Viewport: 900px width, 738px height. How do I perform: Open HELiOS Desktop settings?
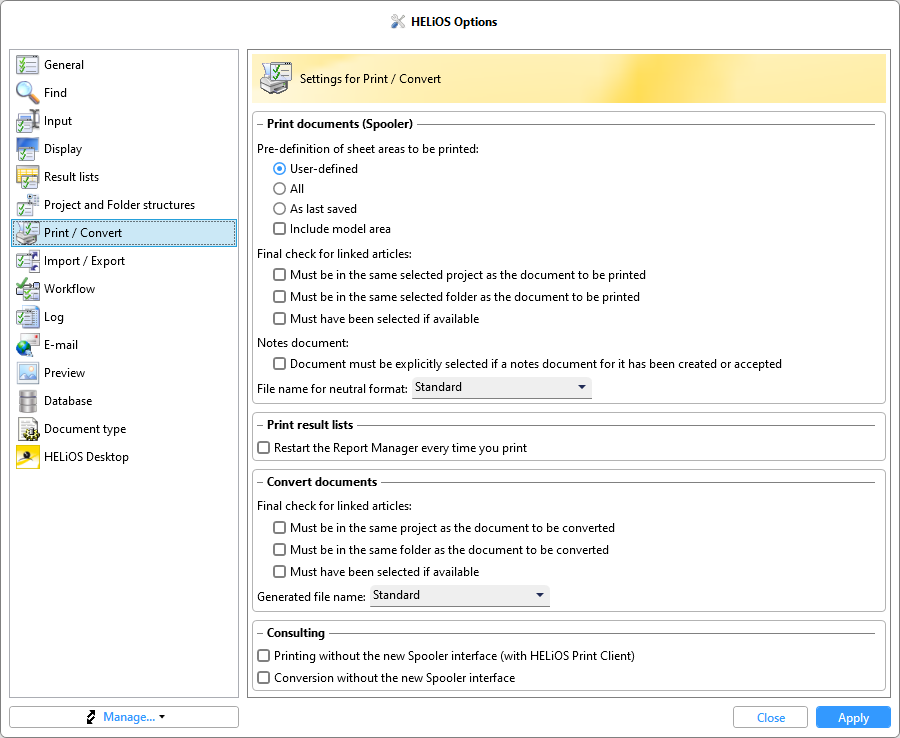coord(124,457)
